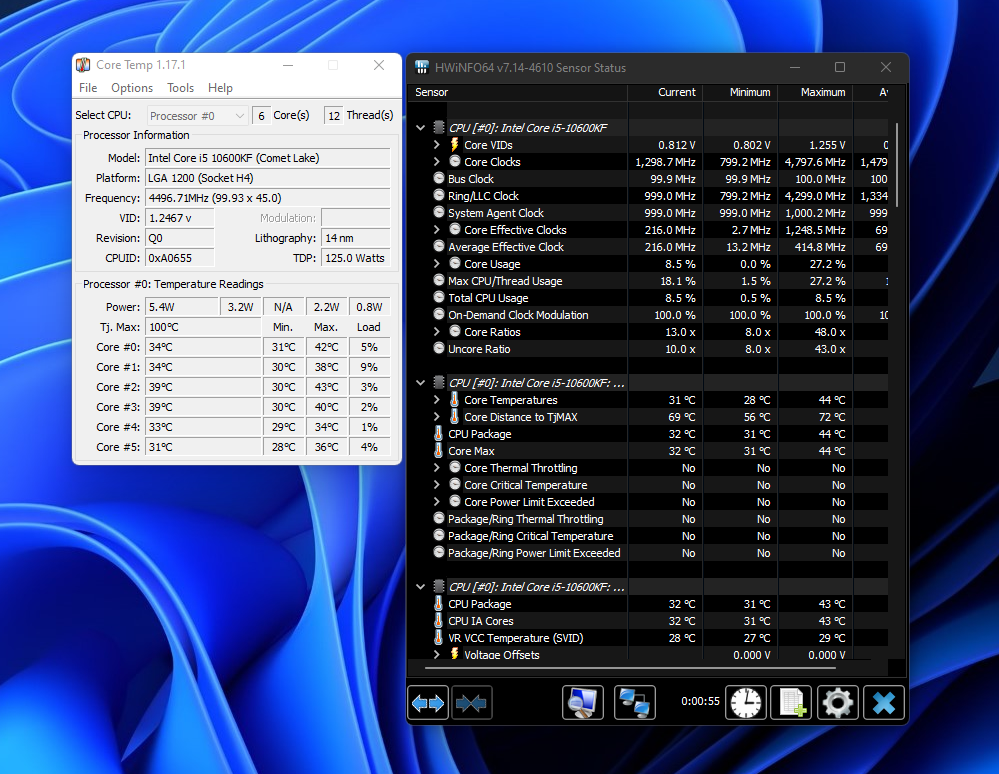
Task: Click the Frequency field in Core Temp
Action: [268, 198]
